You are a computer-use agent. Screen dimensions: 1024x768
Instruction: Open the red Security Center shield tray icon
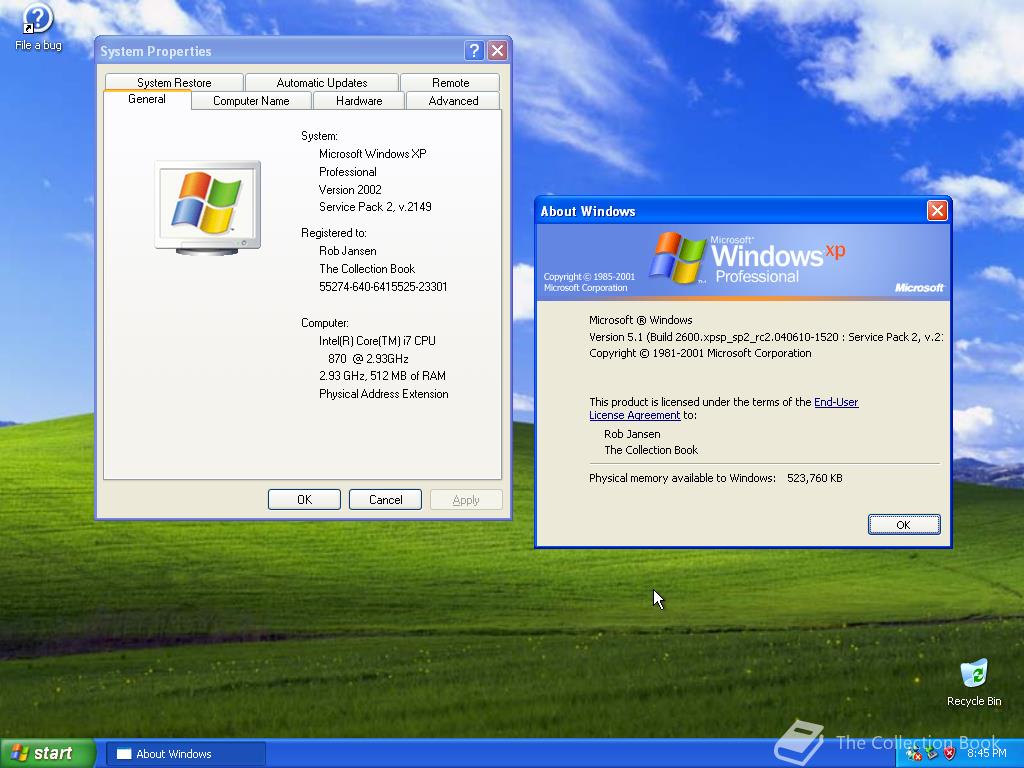tap(950, 754)
